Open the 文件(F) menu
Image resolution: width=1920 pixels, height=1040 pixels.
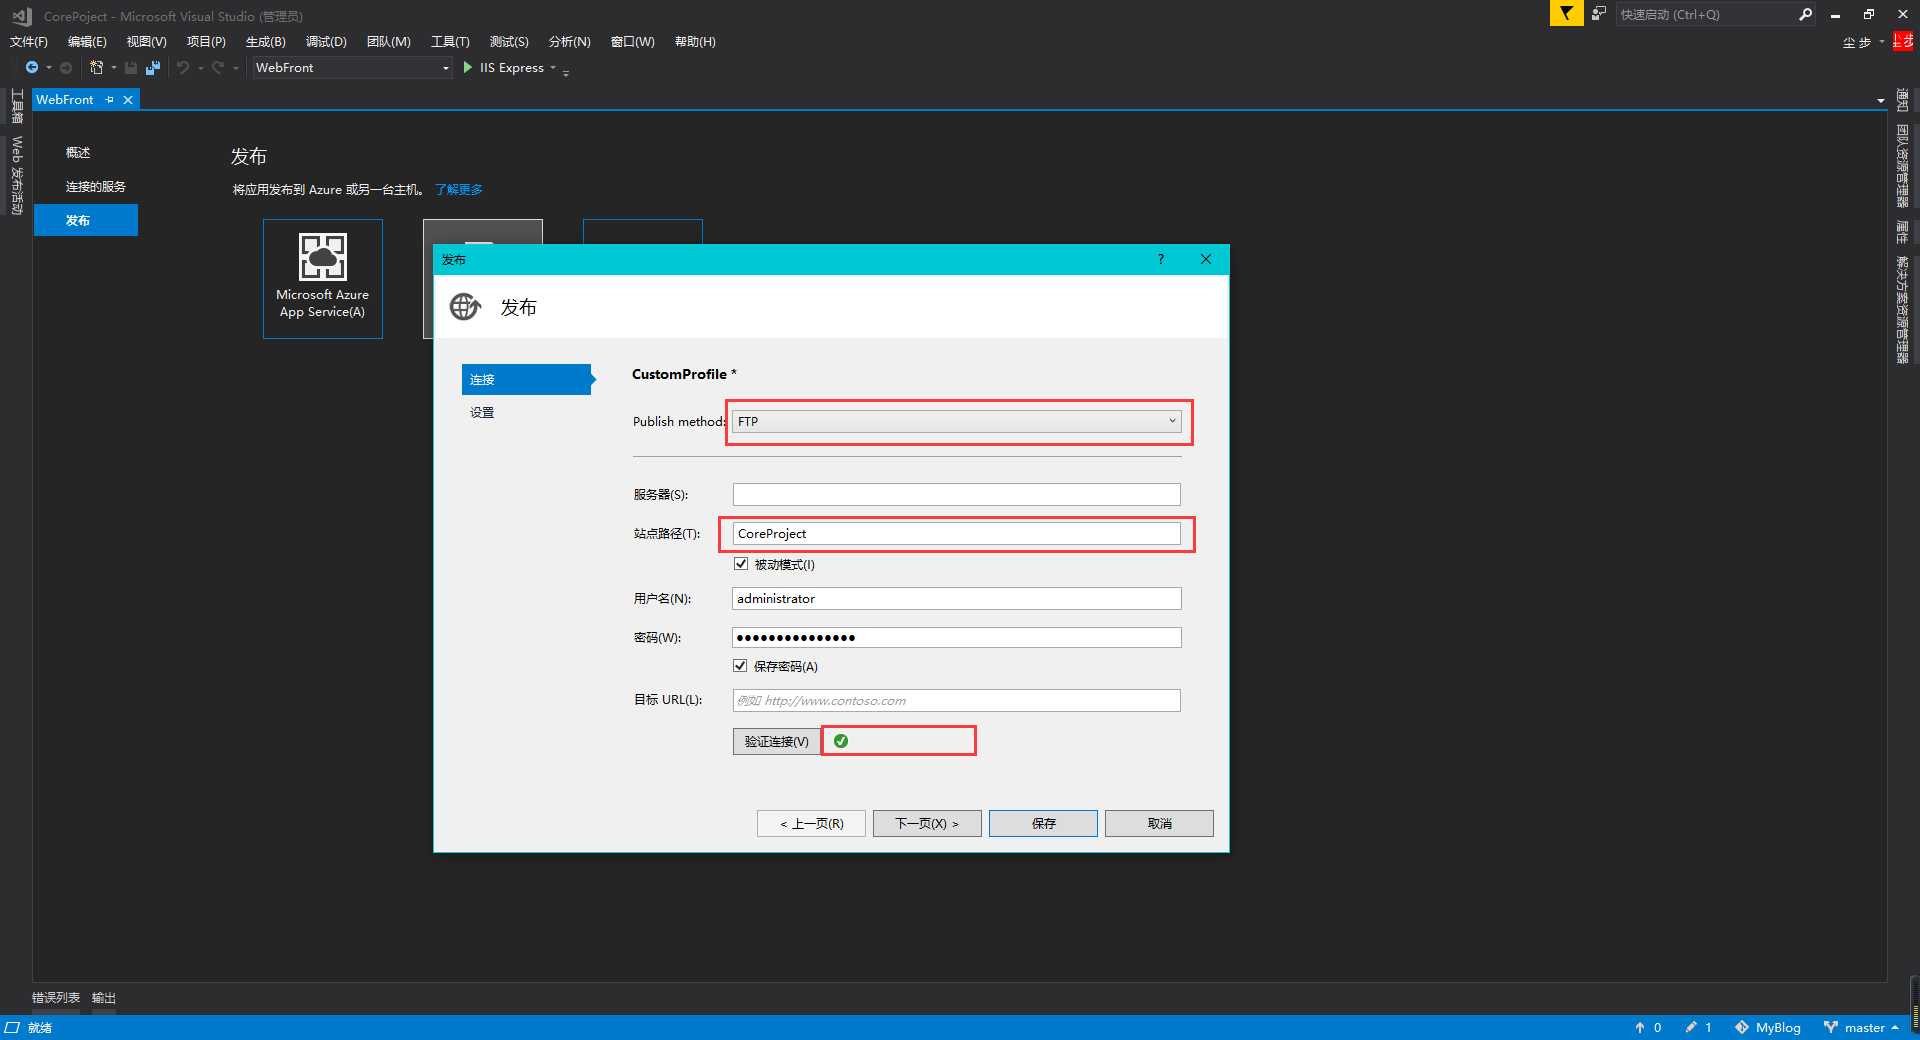29,42
